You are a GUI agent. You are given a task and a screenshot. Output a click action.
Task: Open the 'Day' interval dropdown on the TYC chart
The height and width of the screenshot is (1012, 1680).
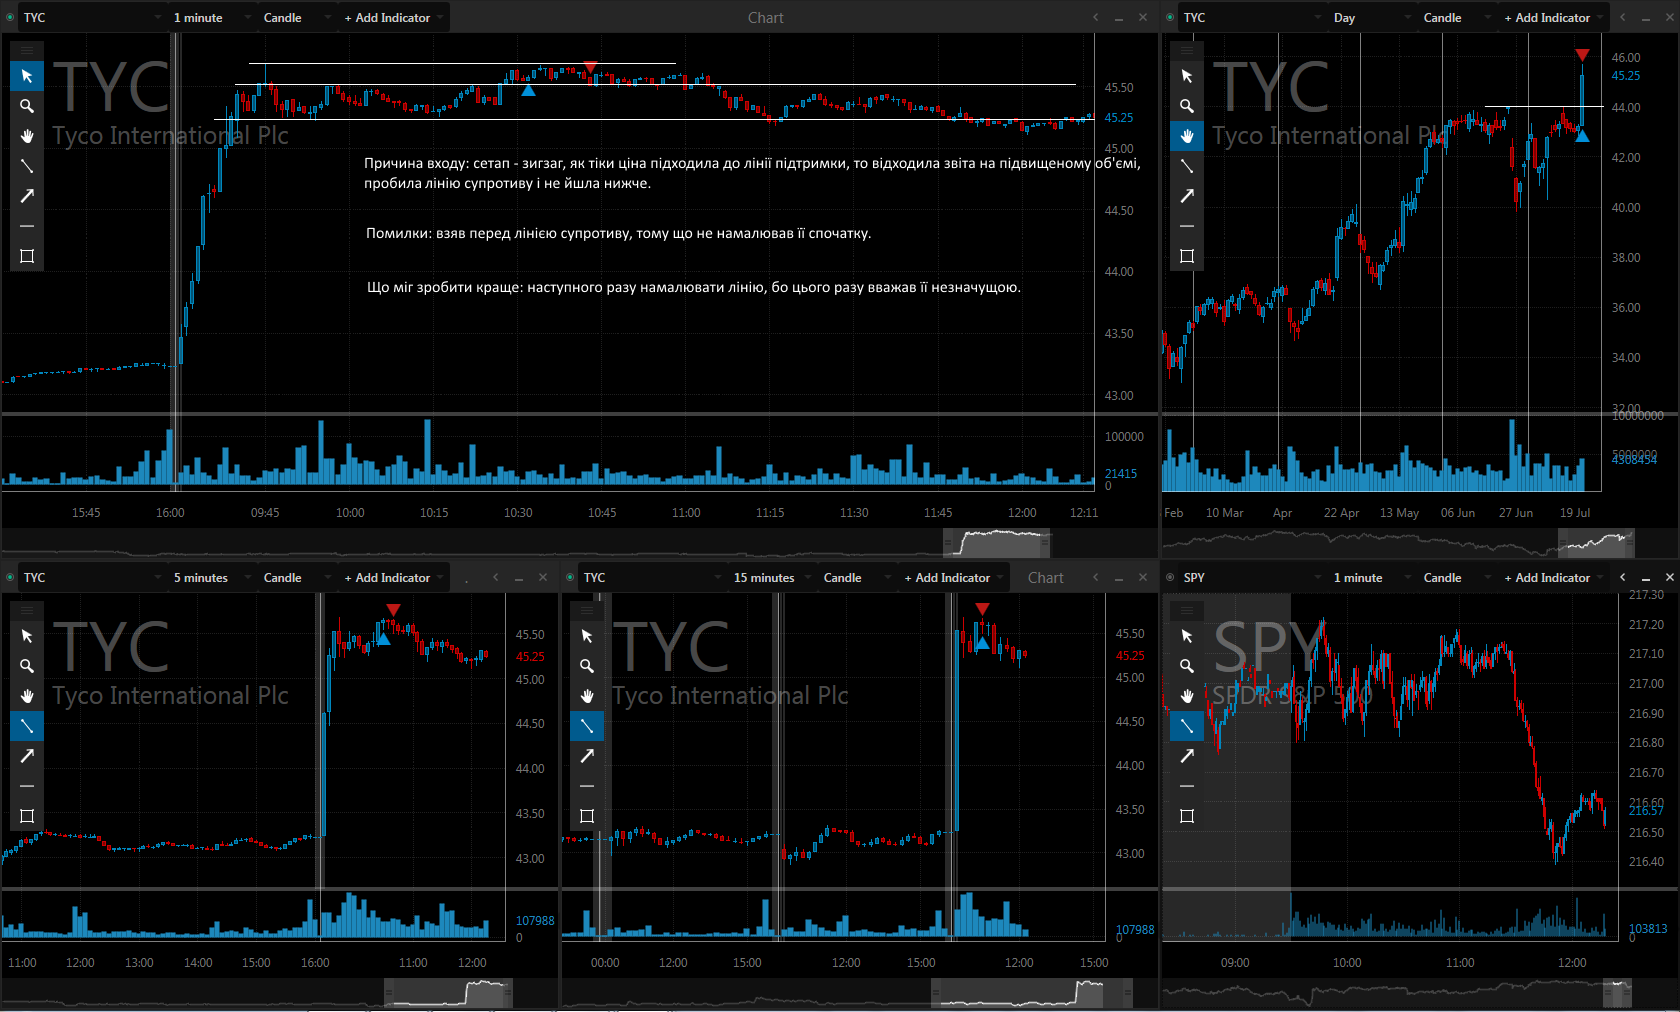pyautogui.click(x=1370, y=18)
